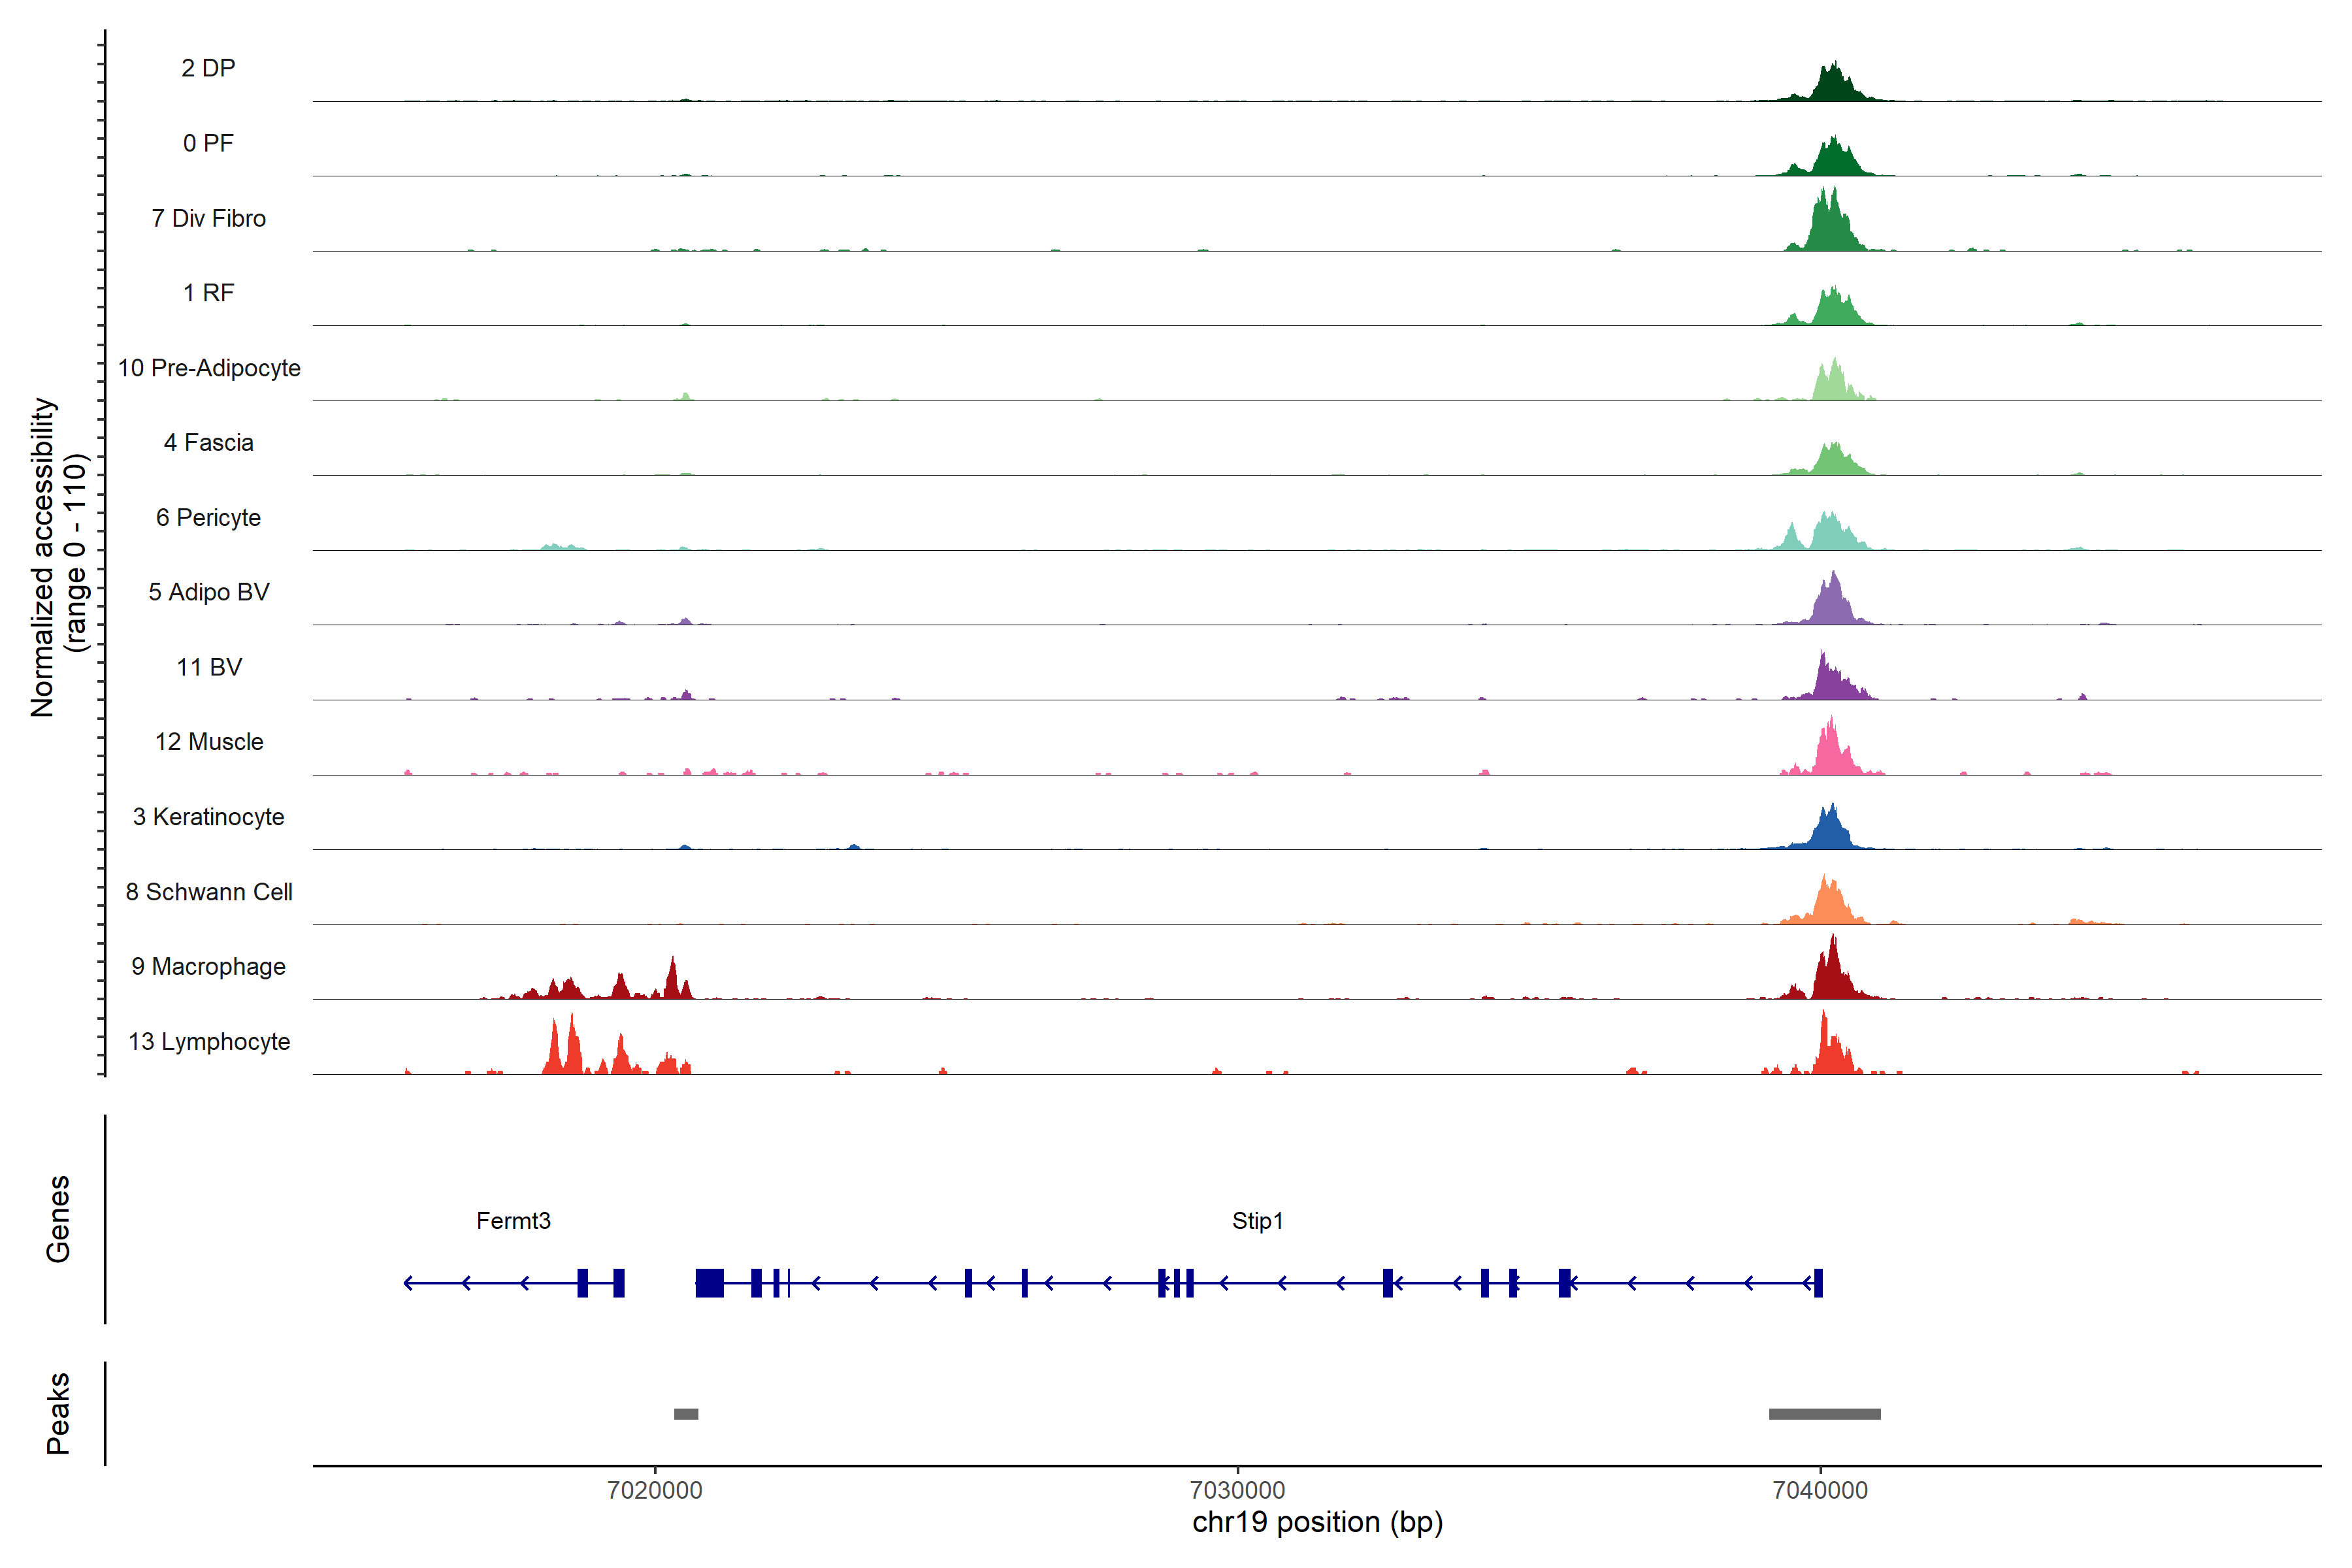Image resolution: width=2352 pixels, height=1568 pixels.
Task: Click the 13 Lymphocyte track label
Action: click(208, 1042)
